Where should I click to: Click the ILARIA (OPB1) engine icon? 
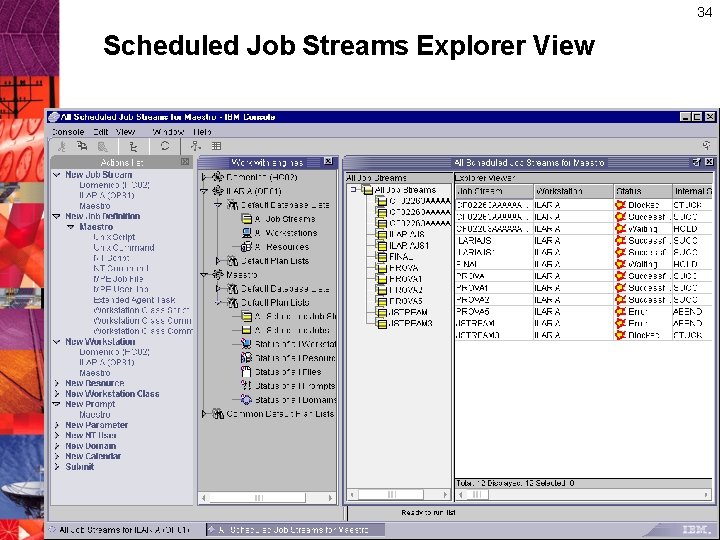click(x=218, y=191)
